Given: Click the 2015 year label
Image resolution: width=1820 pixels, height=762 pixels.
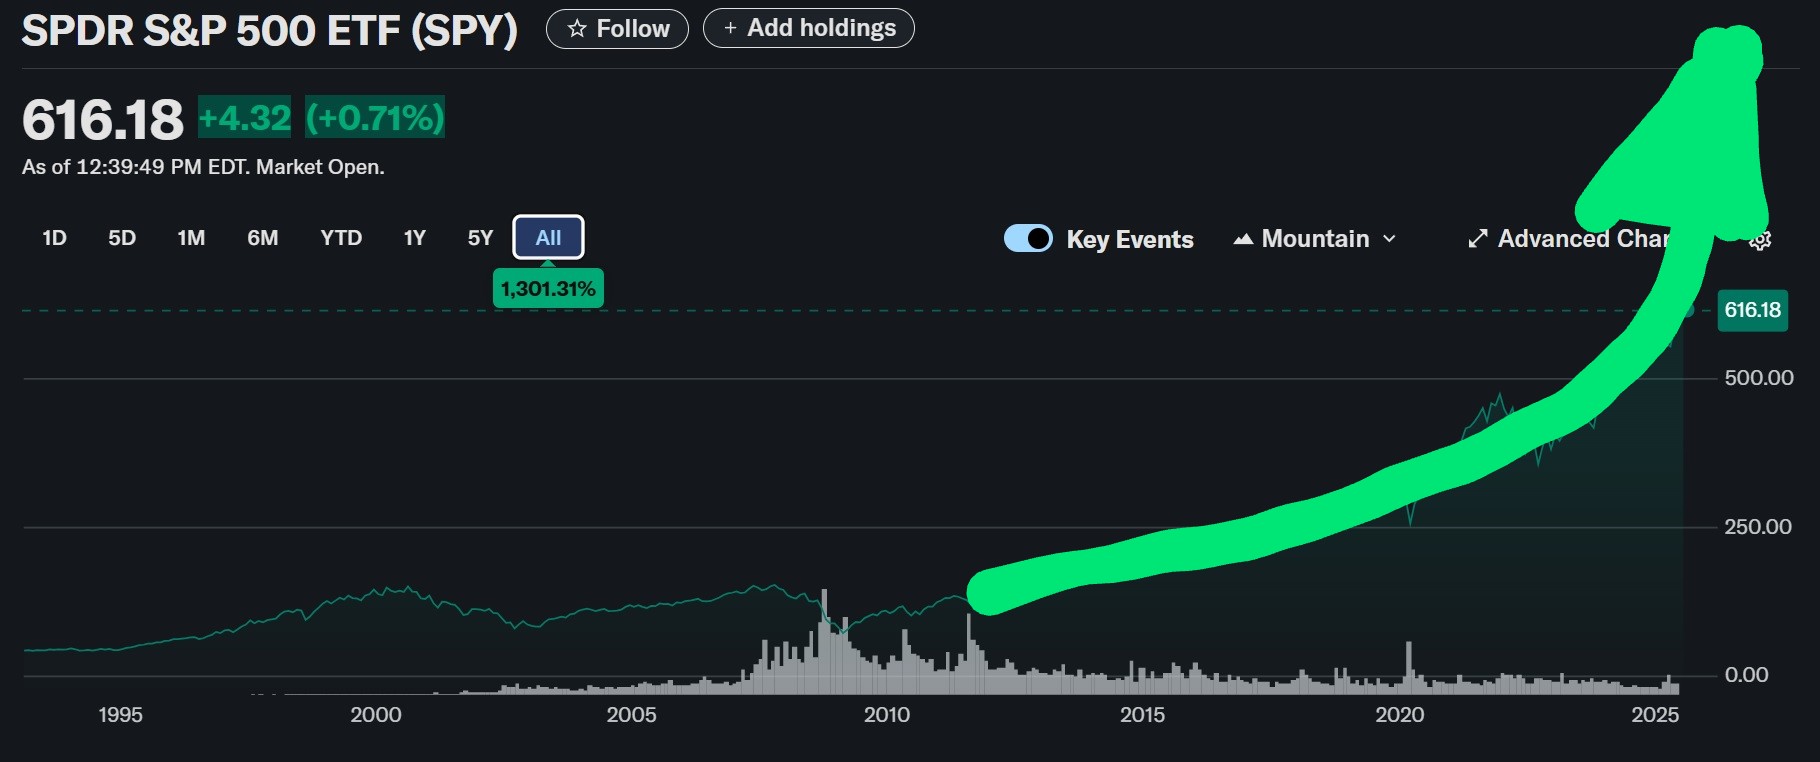Looking at the screenshot, I should (1142, 715).
